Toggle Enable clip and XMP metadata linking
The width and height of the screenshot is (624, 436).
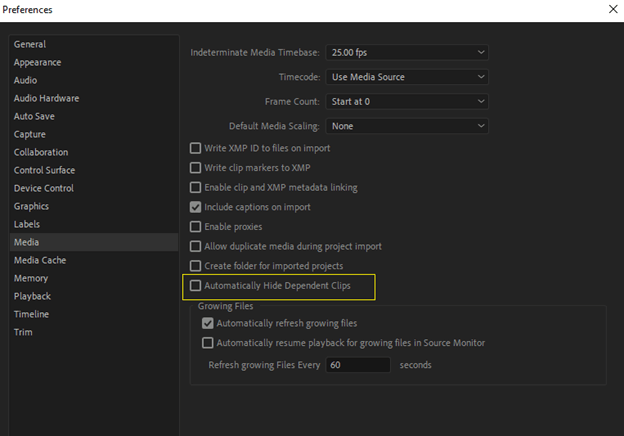pos(195,187)
